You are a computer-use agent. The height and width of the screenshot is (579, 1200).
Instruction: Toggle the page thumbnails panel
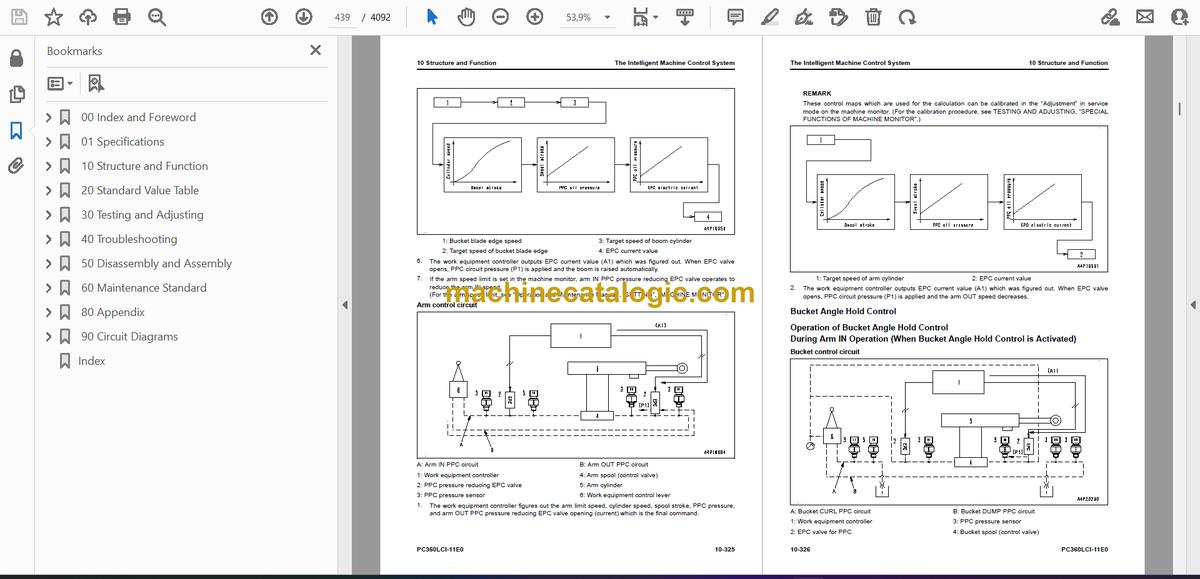16,94
